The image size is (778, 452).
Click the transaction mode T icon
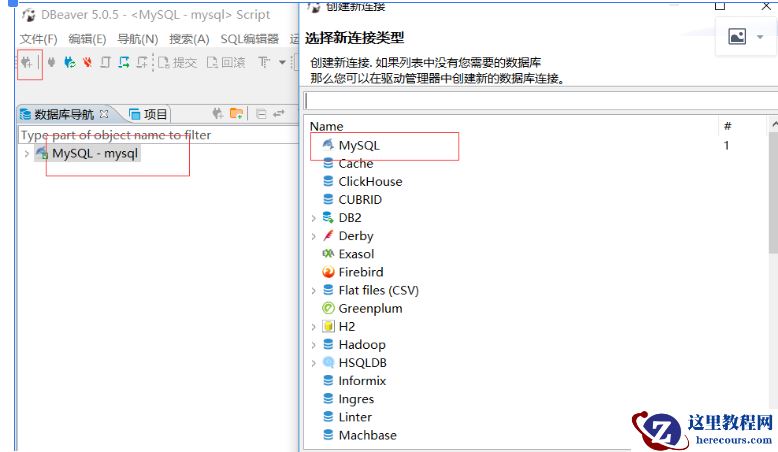pyautogui.click(x=264, y=63)
